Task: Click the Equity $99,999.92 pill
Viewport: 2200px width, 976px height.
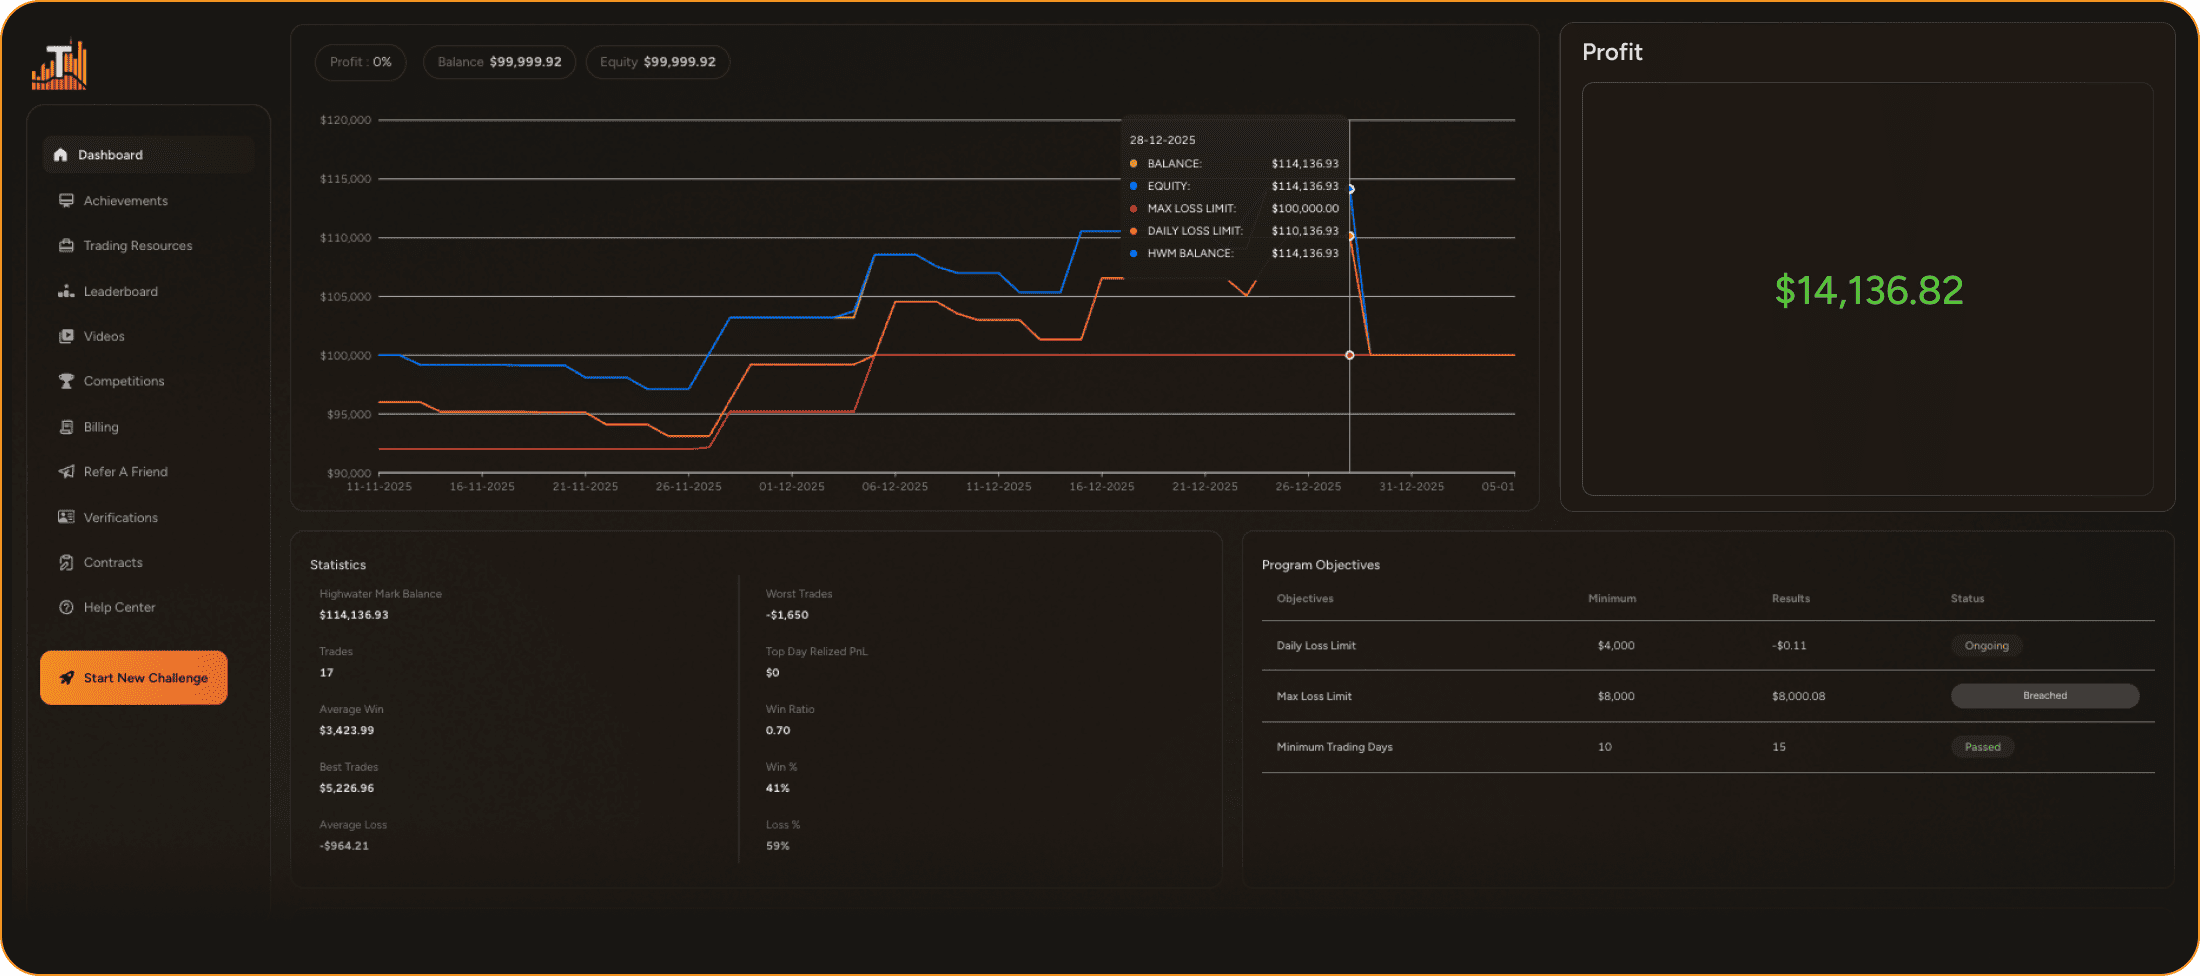Action: (x=657, y=62)
